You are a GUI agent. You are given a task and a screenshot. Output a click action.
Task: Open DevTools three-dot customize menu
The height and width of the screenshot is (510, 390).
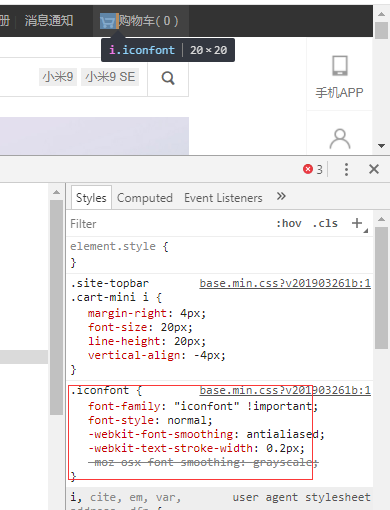tap(346, 169)
